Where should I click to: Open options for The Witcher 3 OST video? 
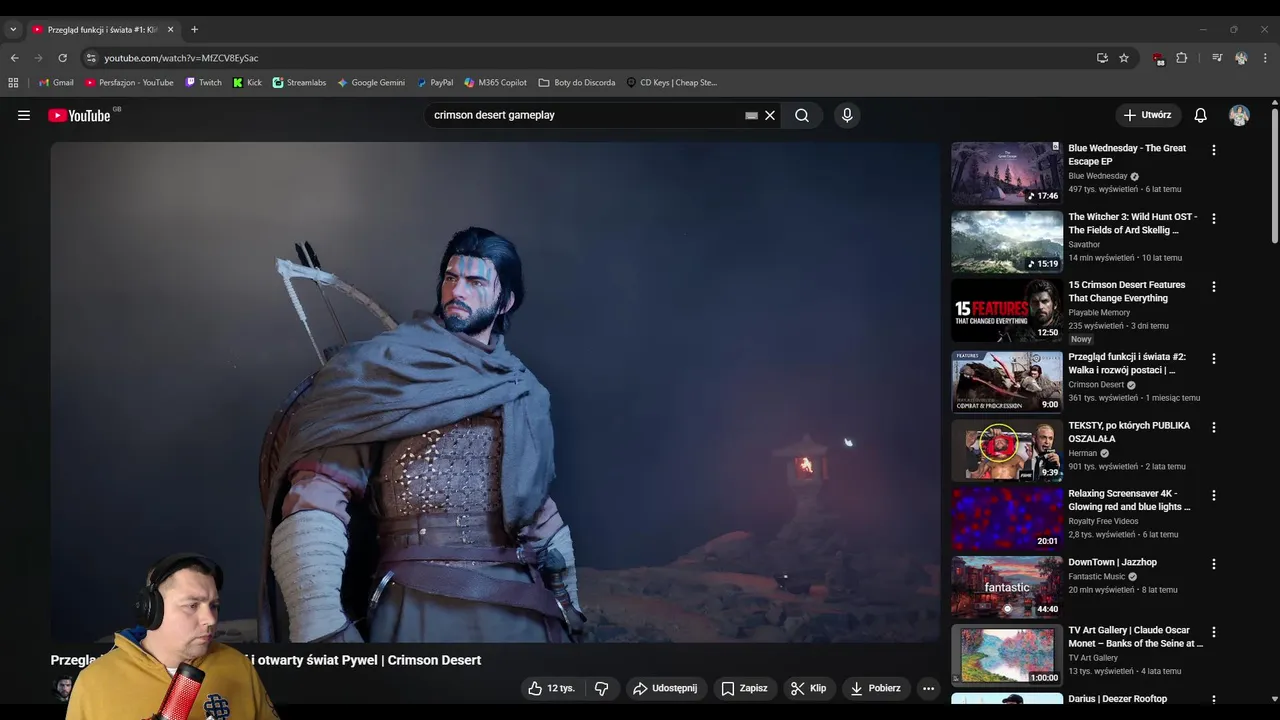click(x=1214, y=218)
